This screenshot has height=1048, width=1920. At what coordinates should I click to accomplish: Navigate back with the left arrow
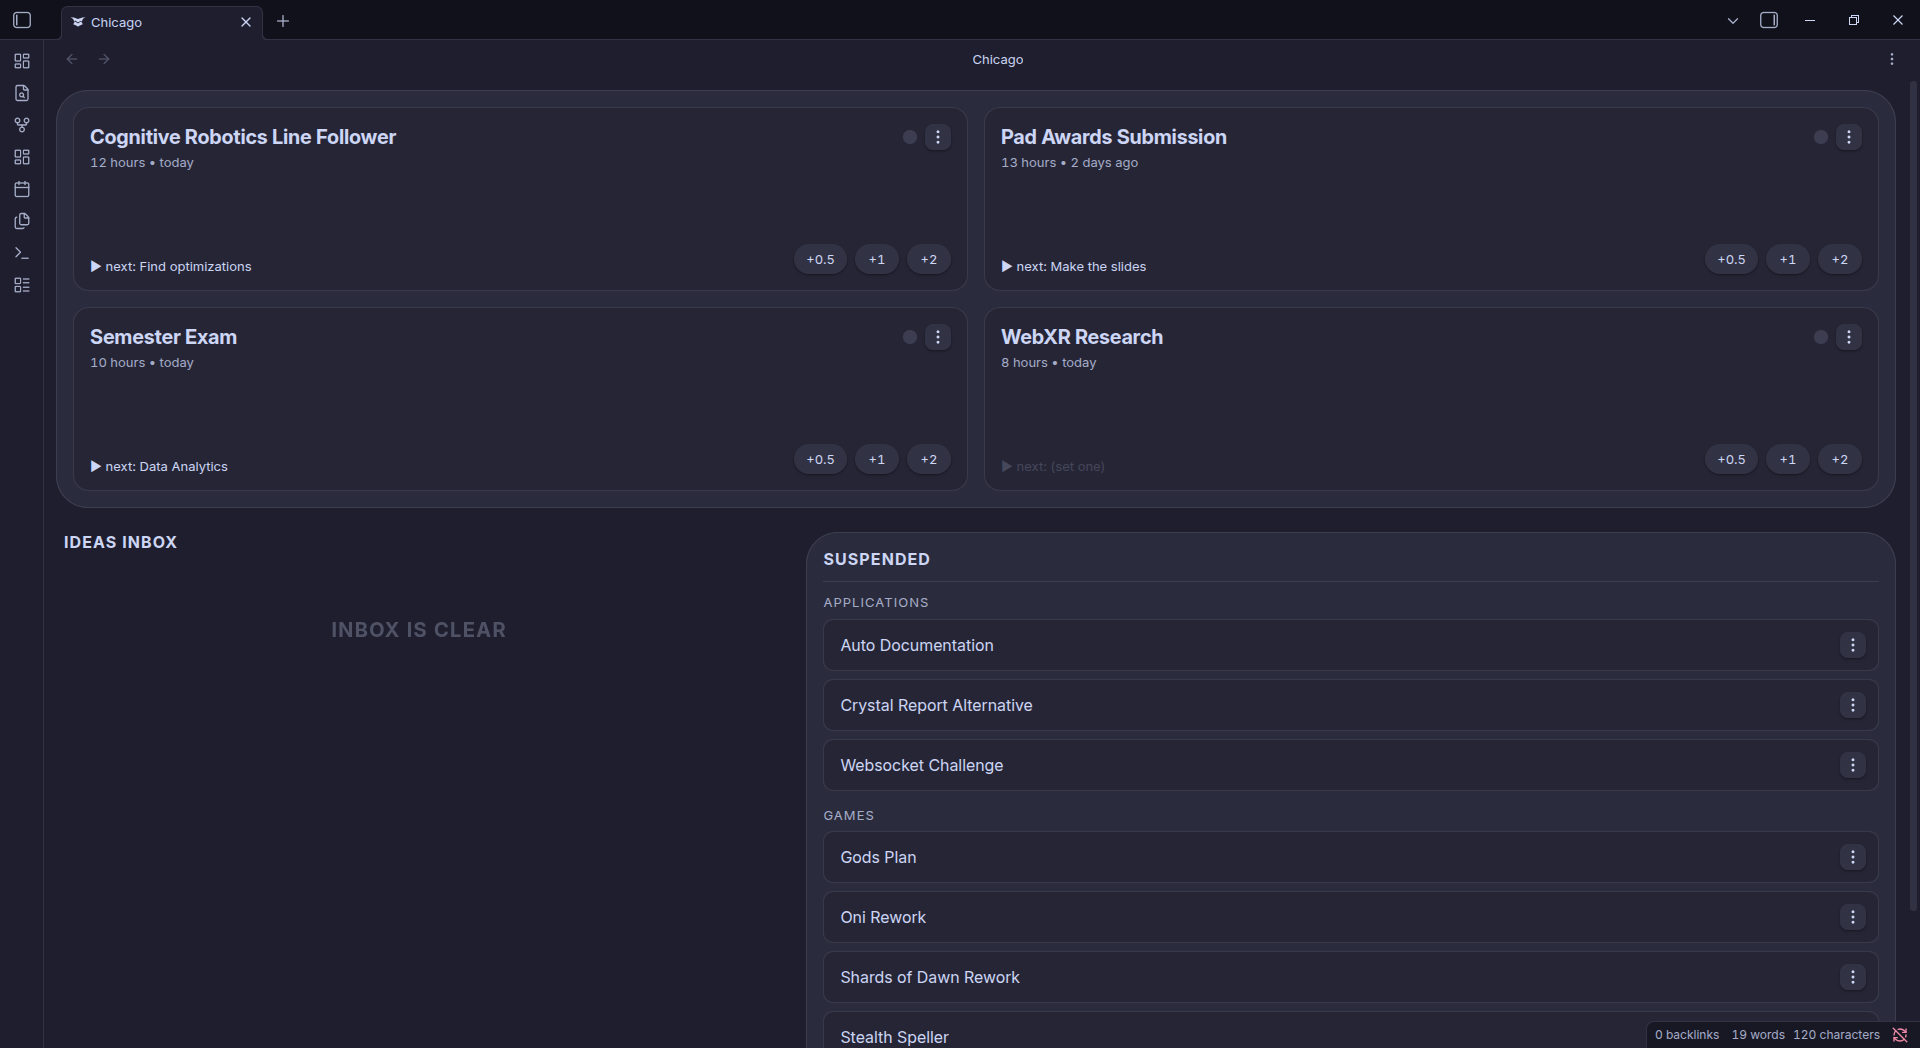point(72,59)
